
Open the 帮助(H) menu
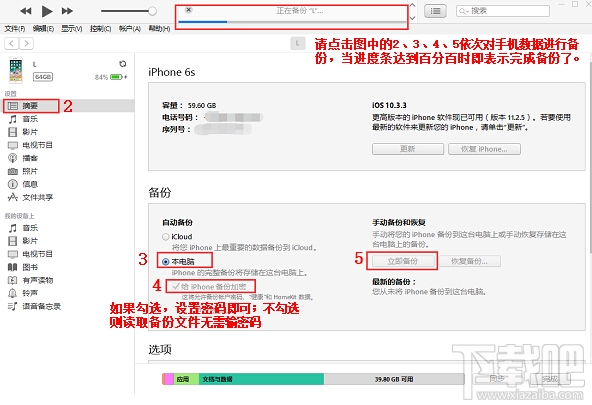pyautogui.click(x=159, y=29)
